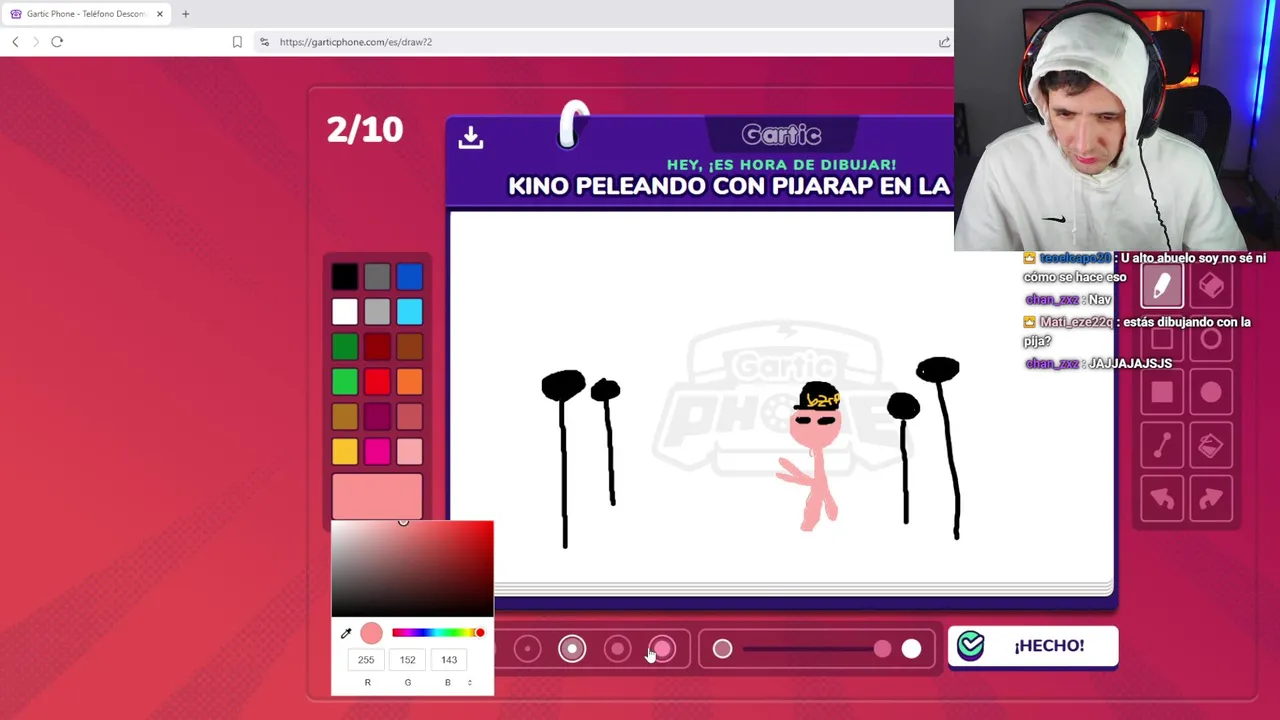Image resolution: width=1280 pixels, height=720 pixels.
Task: Select the pencil drawing tool
Action: coord(1162,287)
